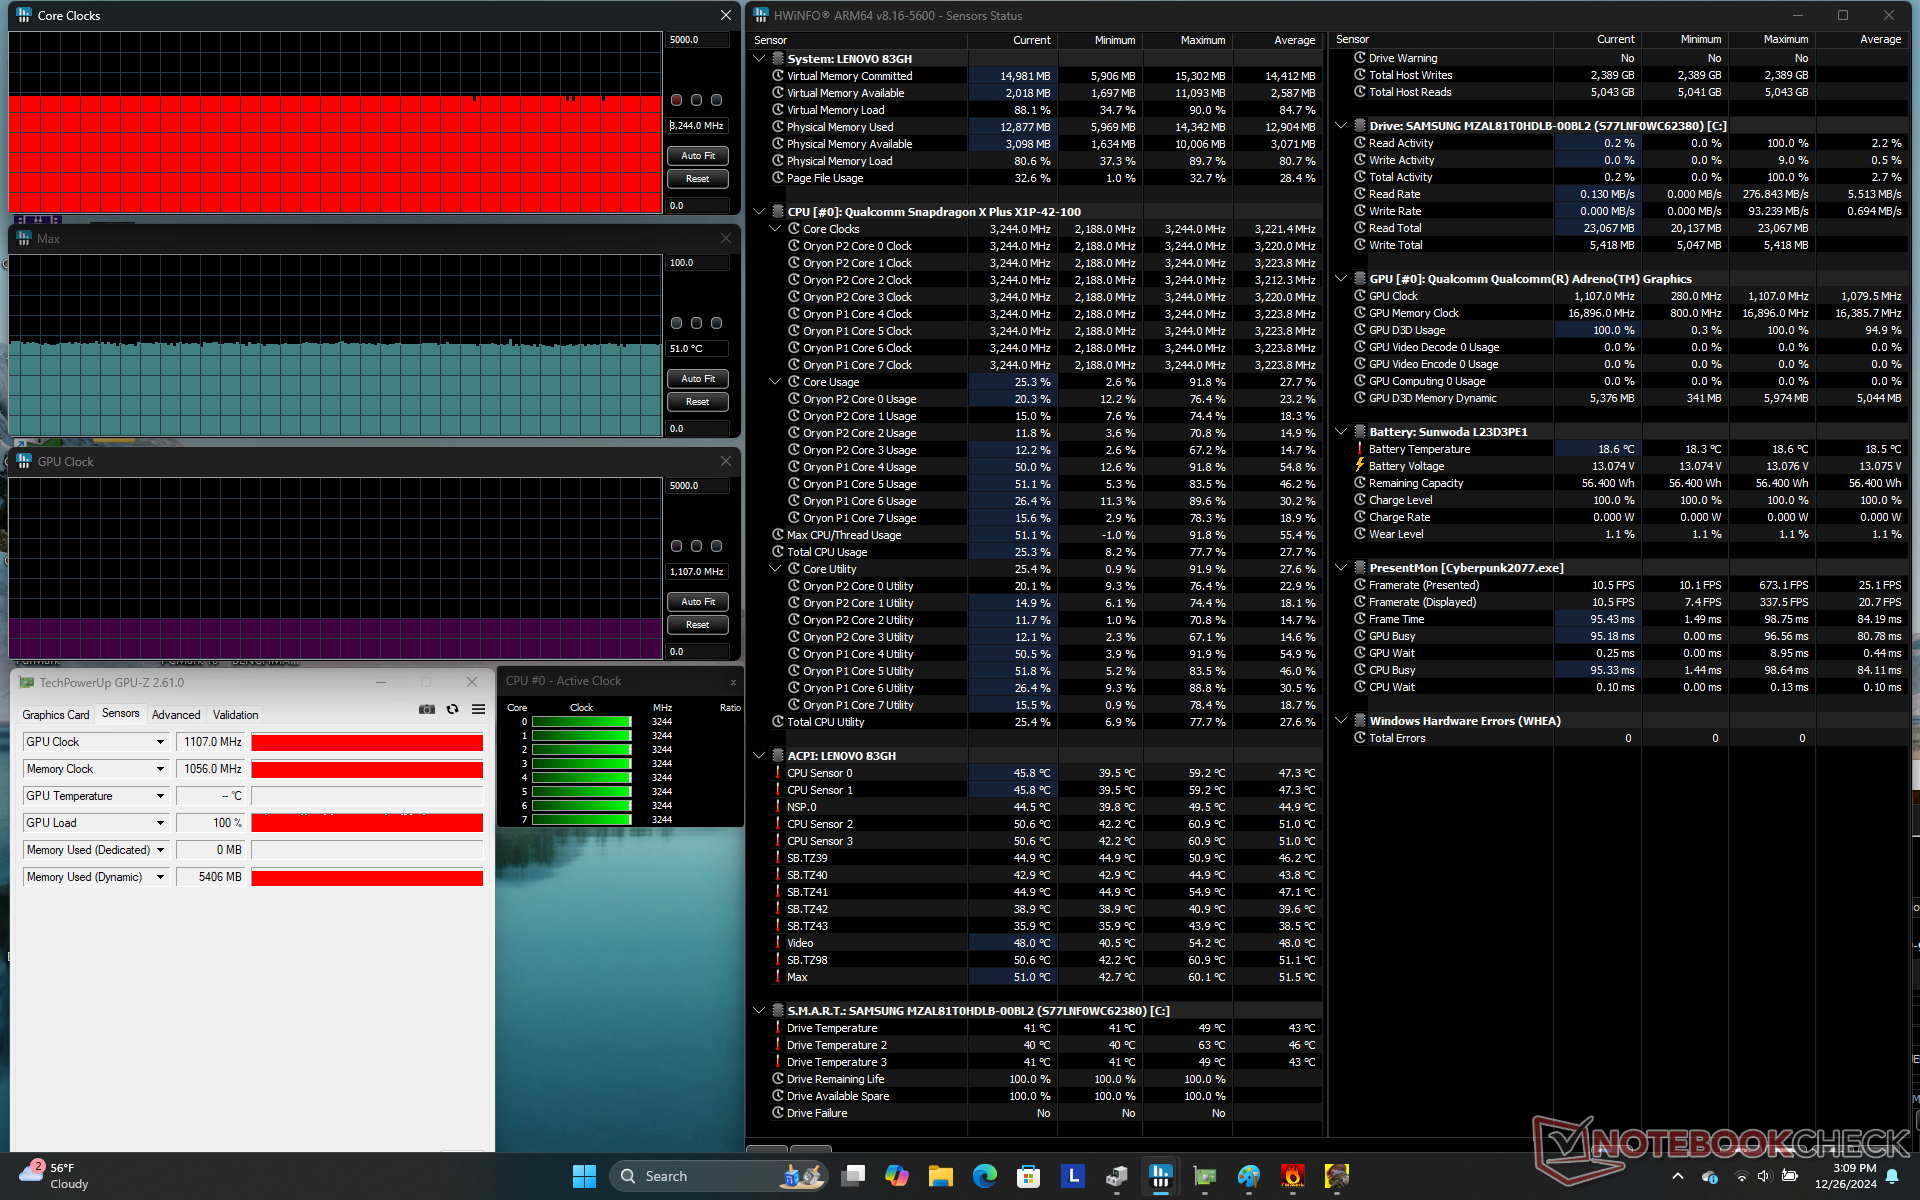Screen dimensions: 1920x1200
Task: Open the Windows Start menu
Action: (585, 1176)
